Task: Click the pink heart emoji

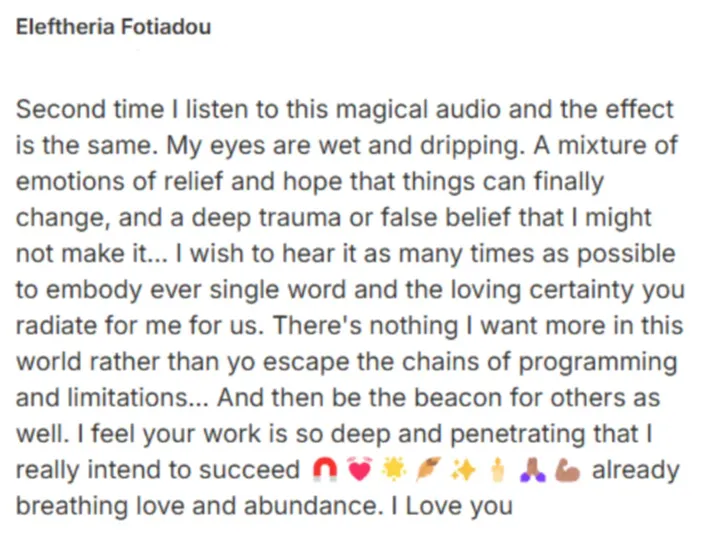Action: [360, 470]
